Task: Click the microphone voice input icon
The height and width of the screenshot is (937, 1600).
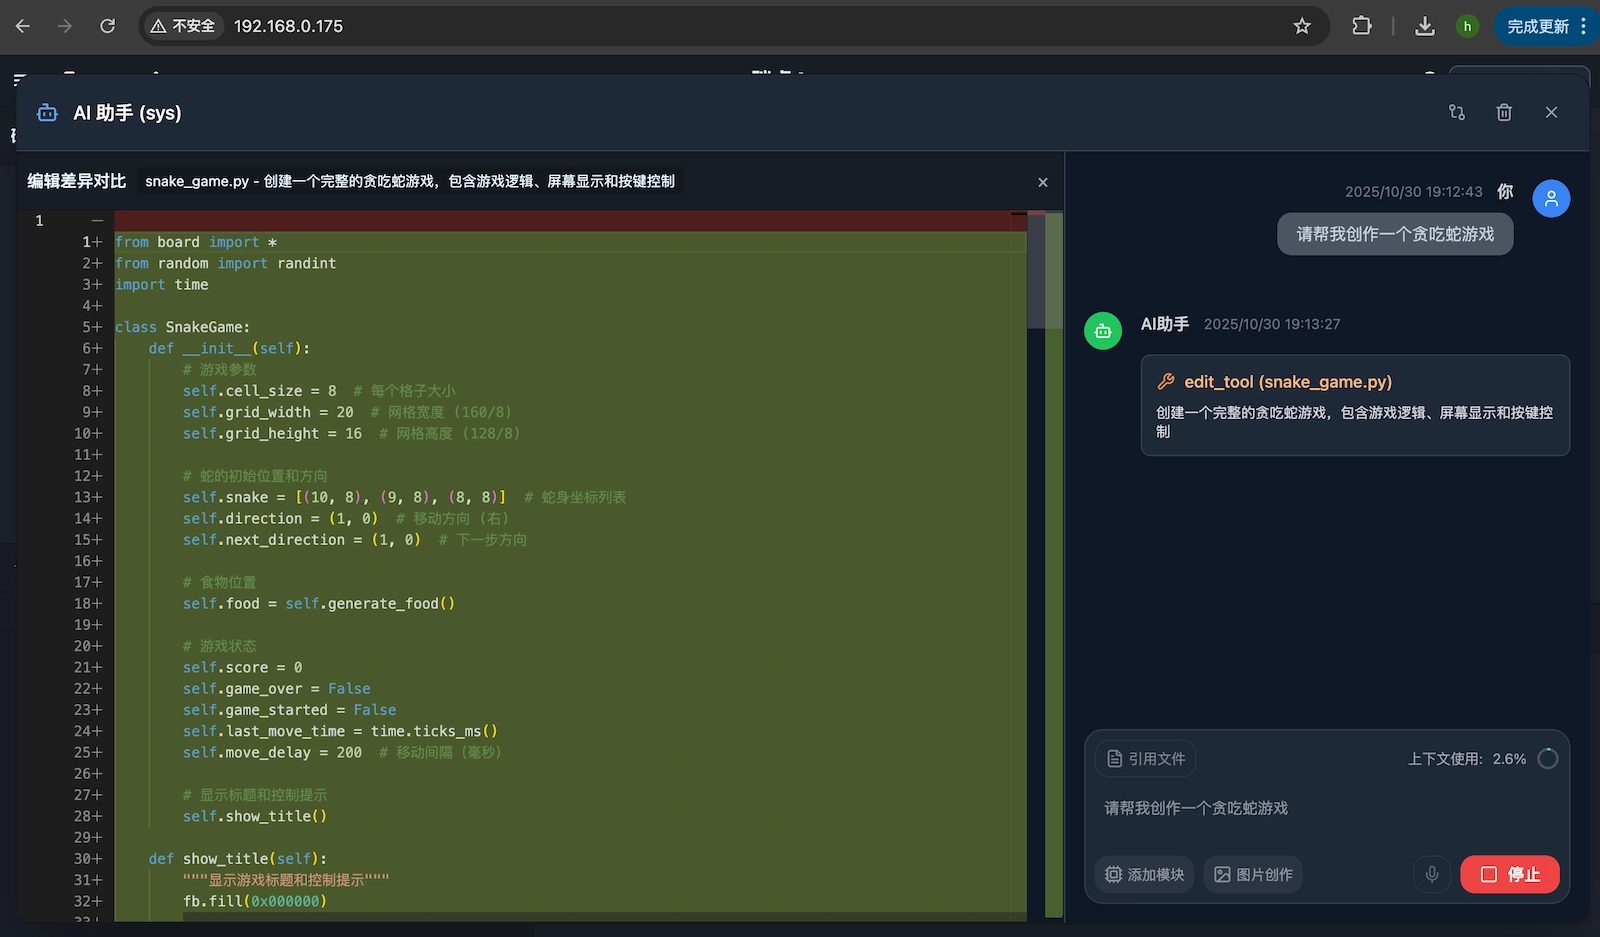Action: click(x=1432, y=875)
